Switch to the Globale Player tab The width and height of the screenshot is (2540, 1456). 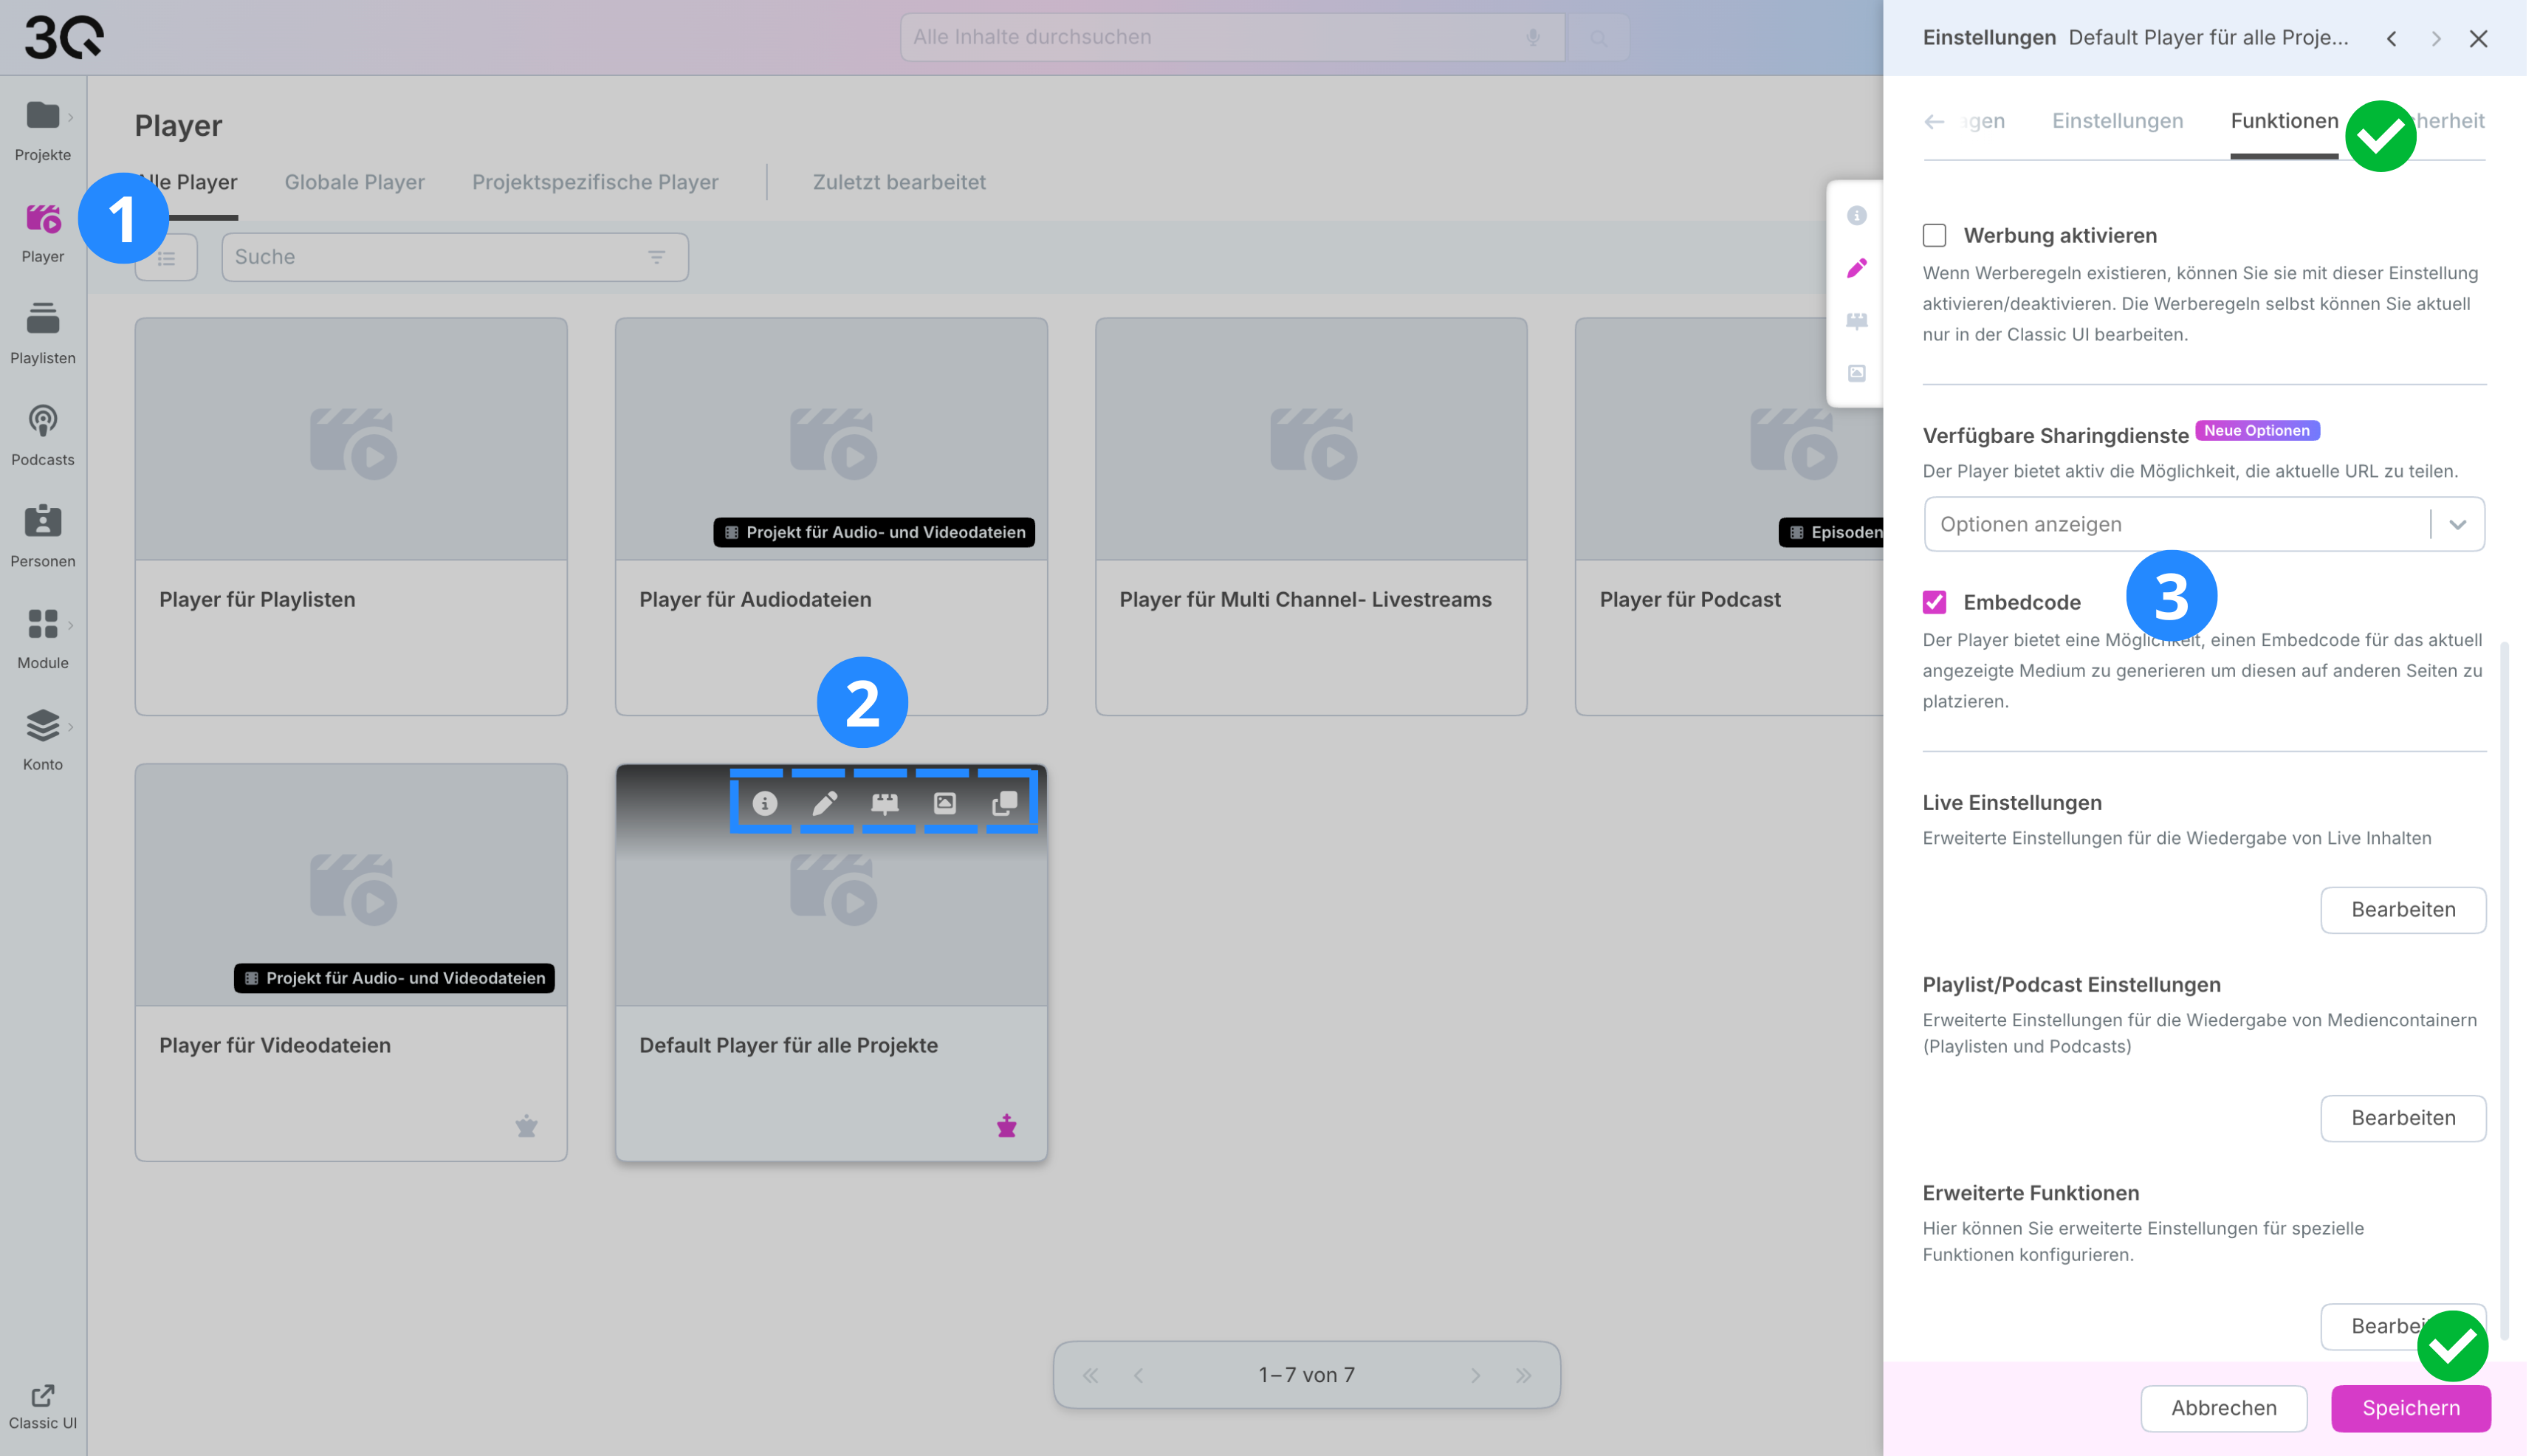click(356, 183)
